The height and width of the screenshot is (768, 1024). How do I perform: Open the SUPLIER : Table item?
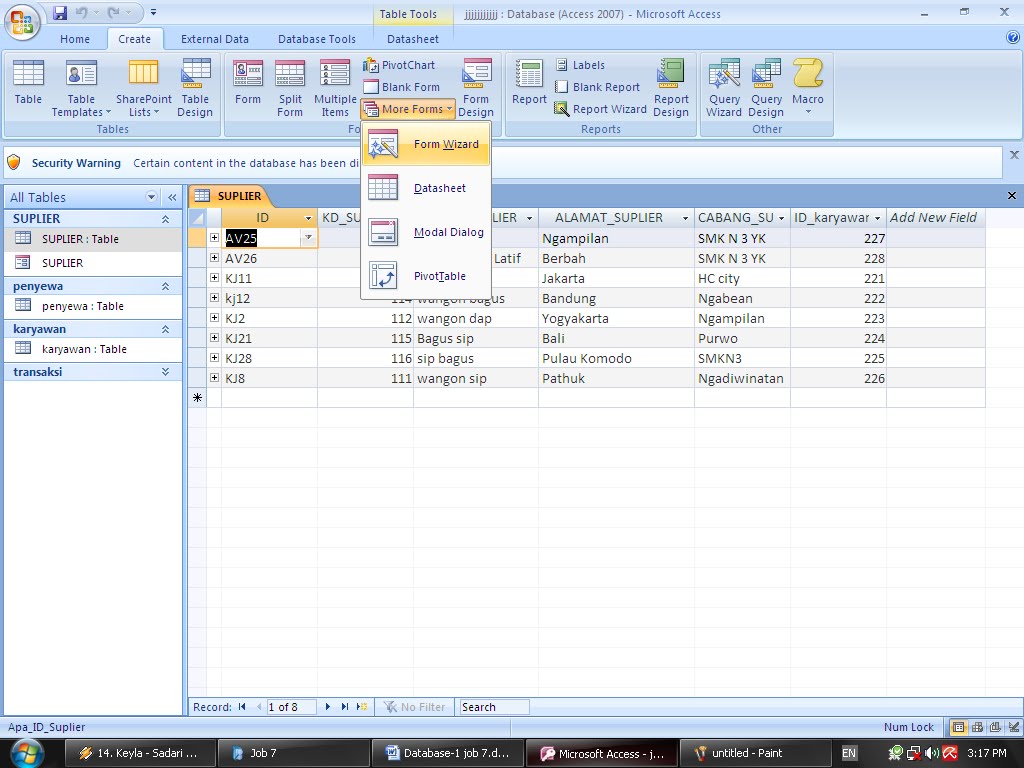pos(93,239)
